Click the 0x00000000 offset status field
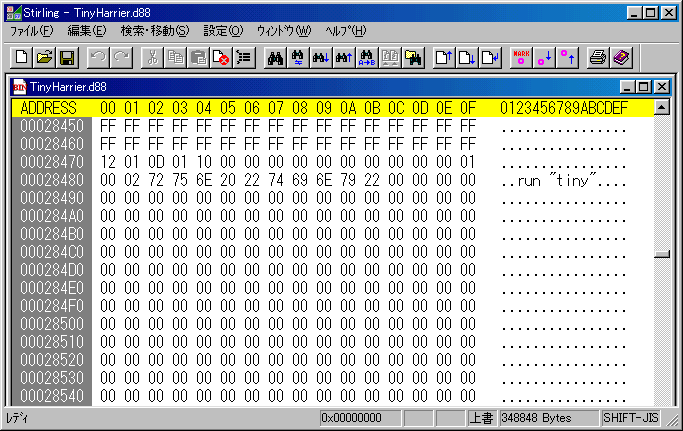The width and height of the screenshot is (683, 431). [360, 418]
